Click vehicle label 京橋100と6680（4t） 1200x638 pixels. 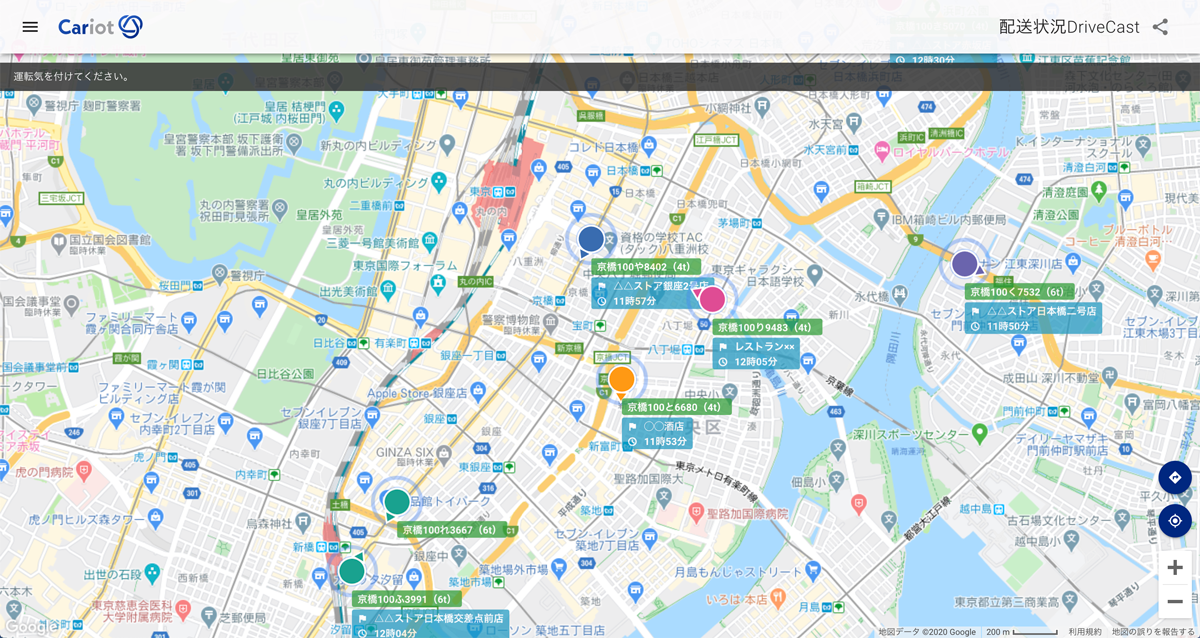click(x=676, y=407)
